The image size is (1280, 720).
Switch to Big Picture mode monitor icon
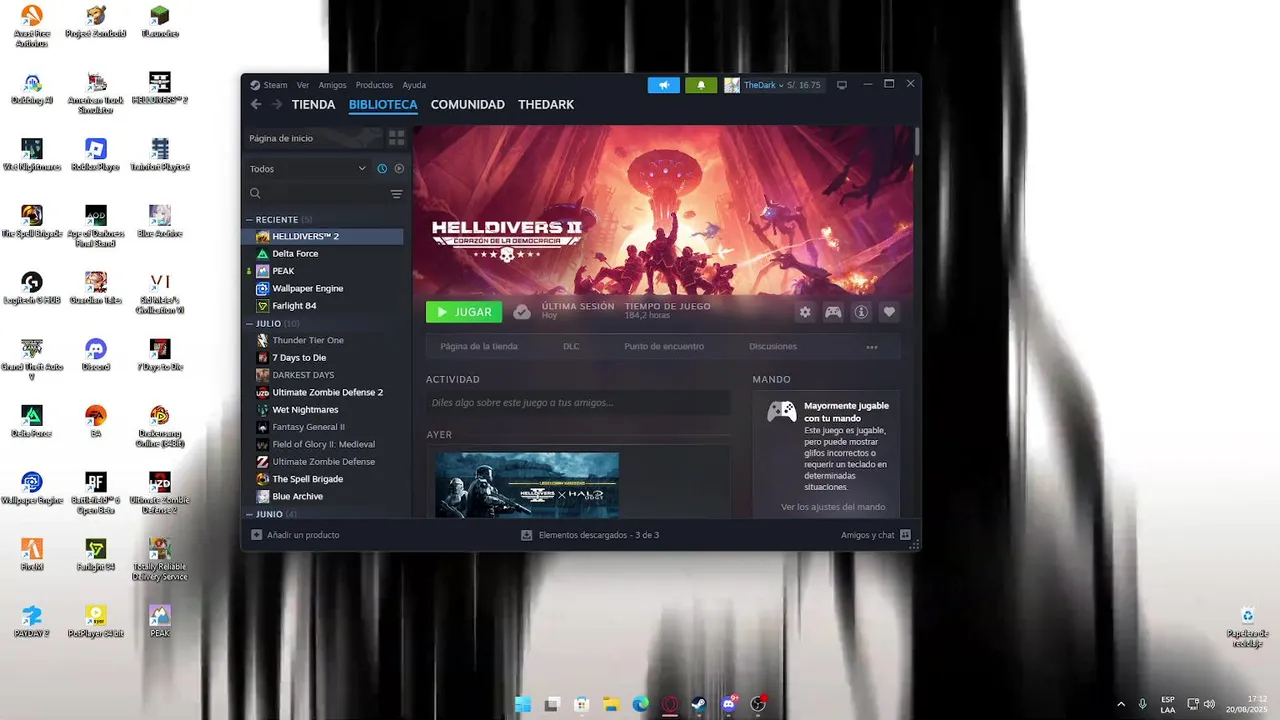[842, 85]
